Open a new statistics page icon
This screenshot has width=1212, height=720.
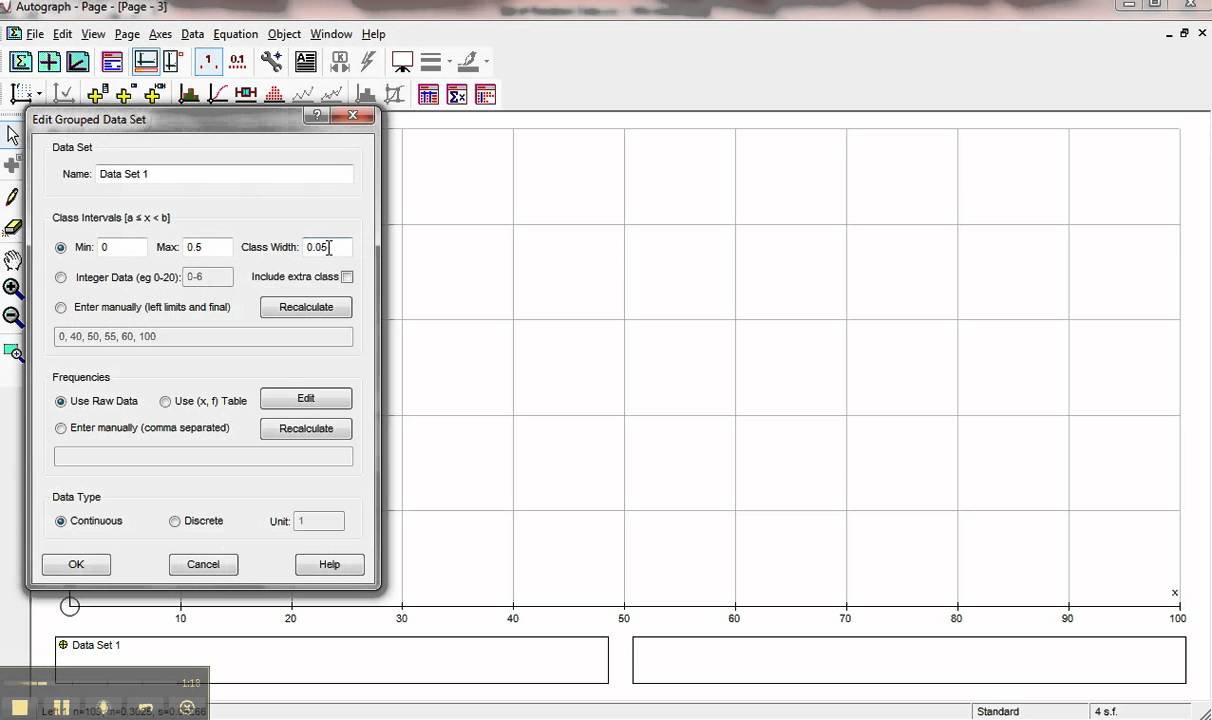click(x=20, y=62)
